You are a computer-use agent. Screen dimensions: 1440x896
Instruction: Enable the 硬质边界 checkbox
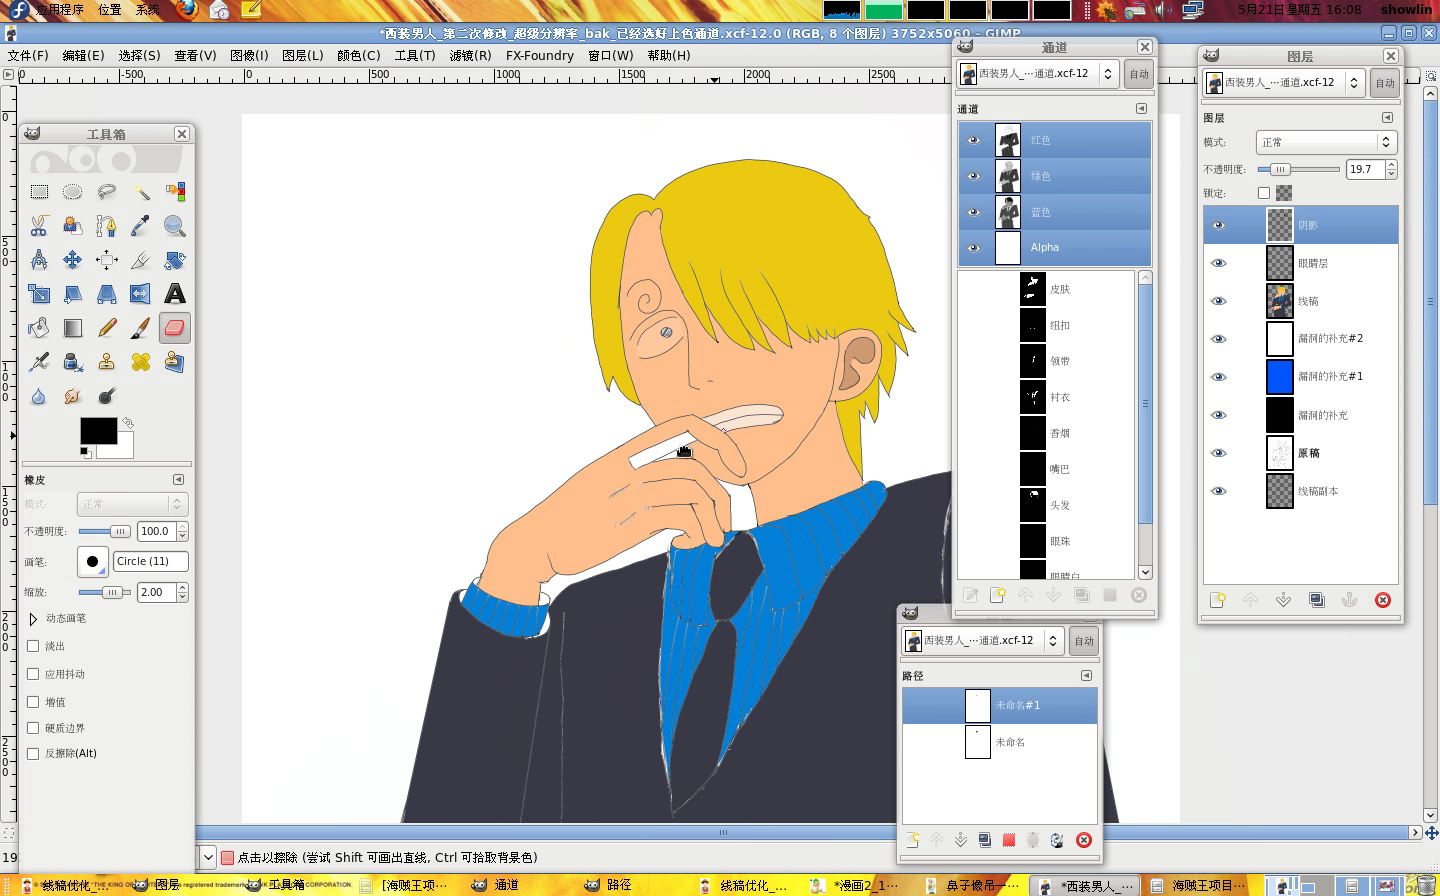(x=33, y=728)
